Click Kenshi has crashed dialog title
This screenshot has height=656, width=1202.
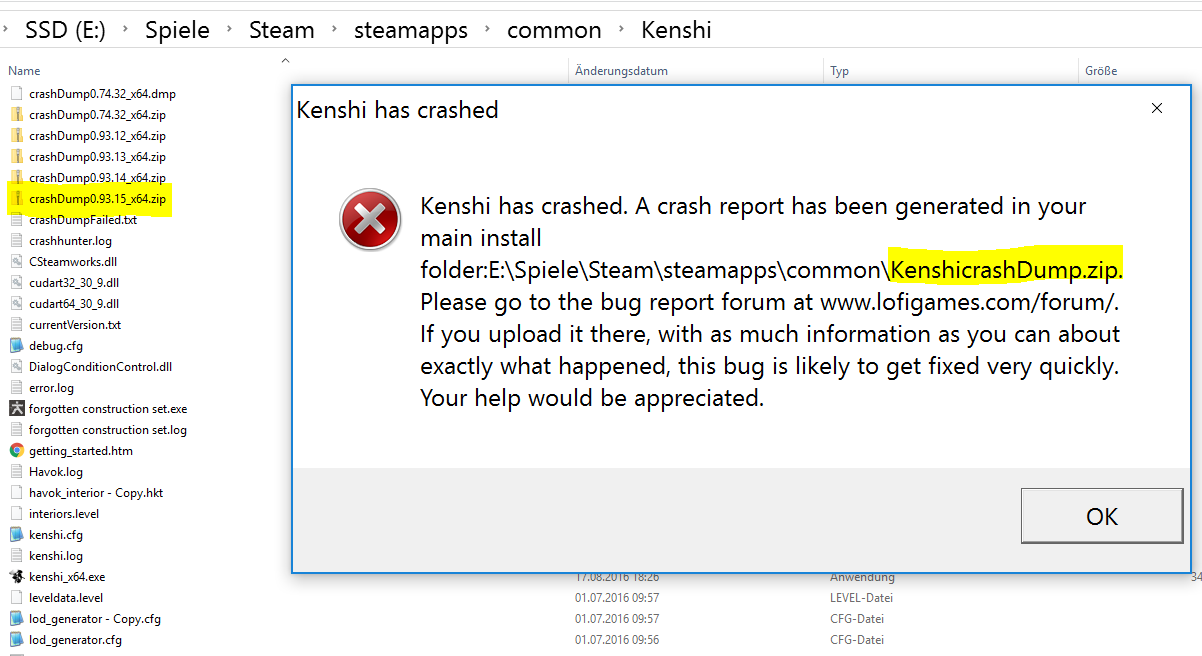[x=397, y=109]
